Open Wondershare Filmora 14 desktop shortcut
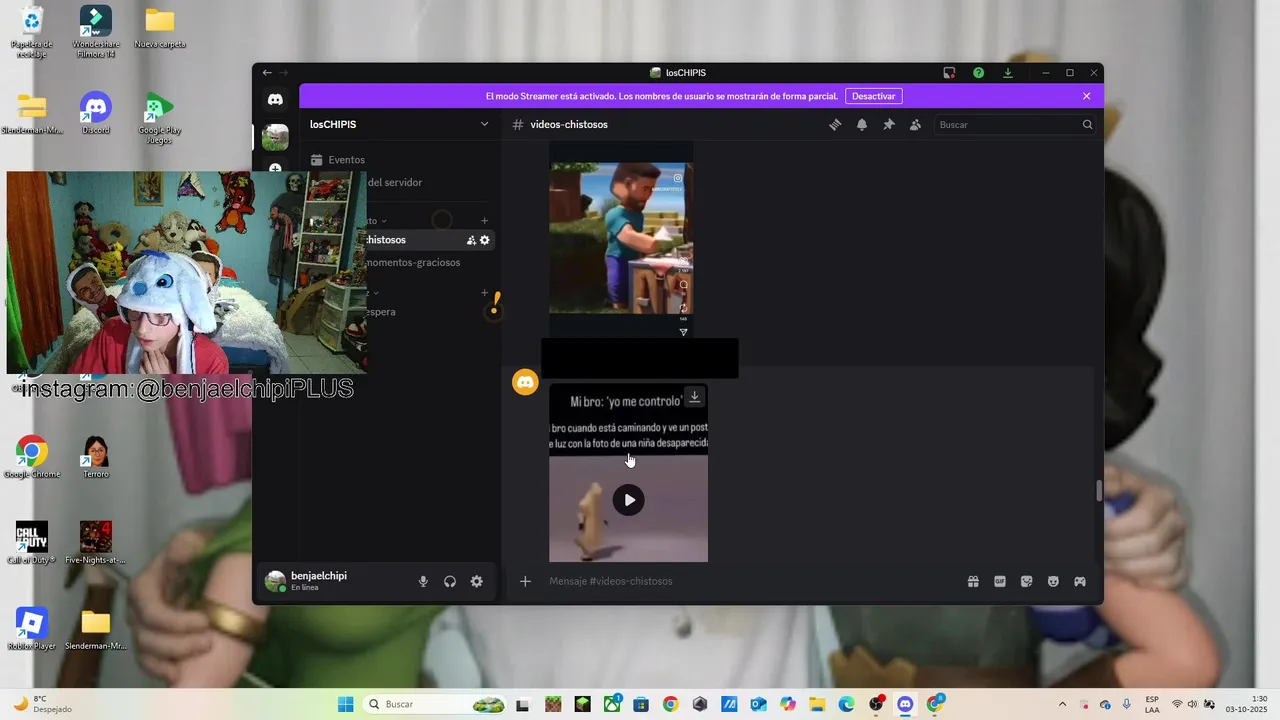1280x720 pixels. (96, 32)
